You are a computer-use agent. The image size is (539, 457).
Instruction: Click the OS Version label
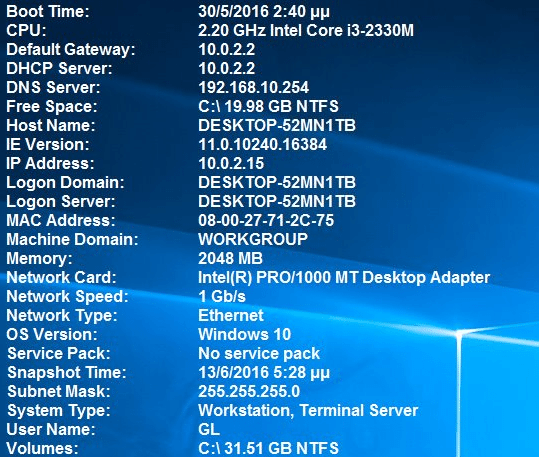pos(52,334)
